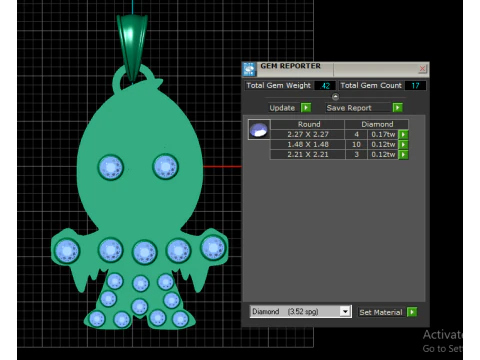Click the Total Gem Weight value field

pos(325,86)
